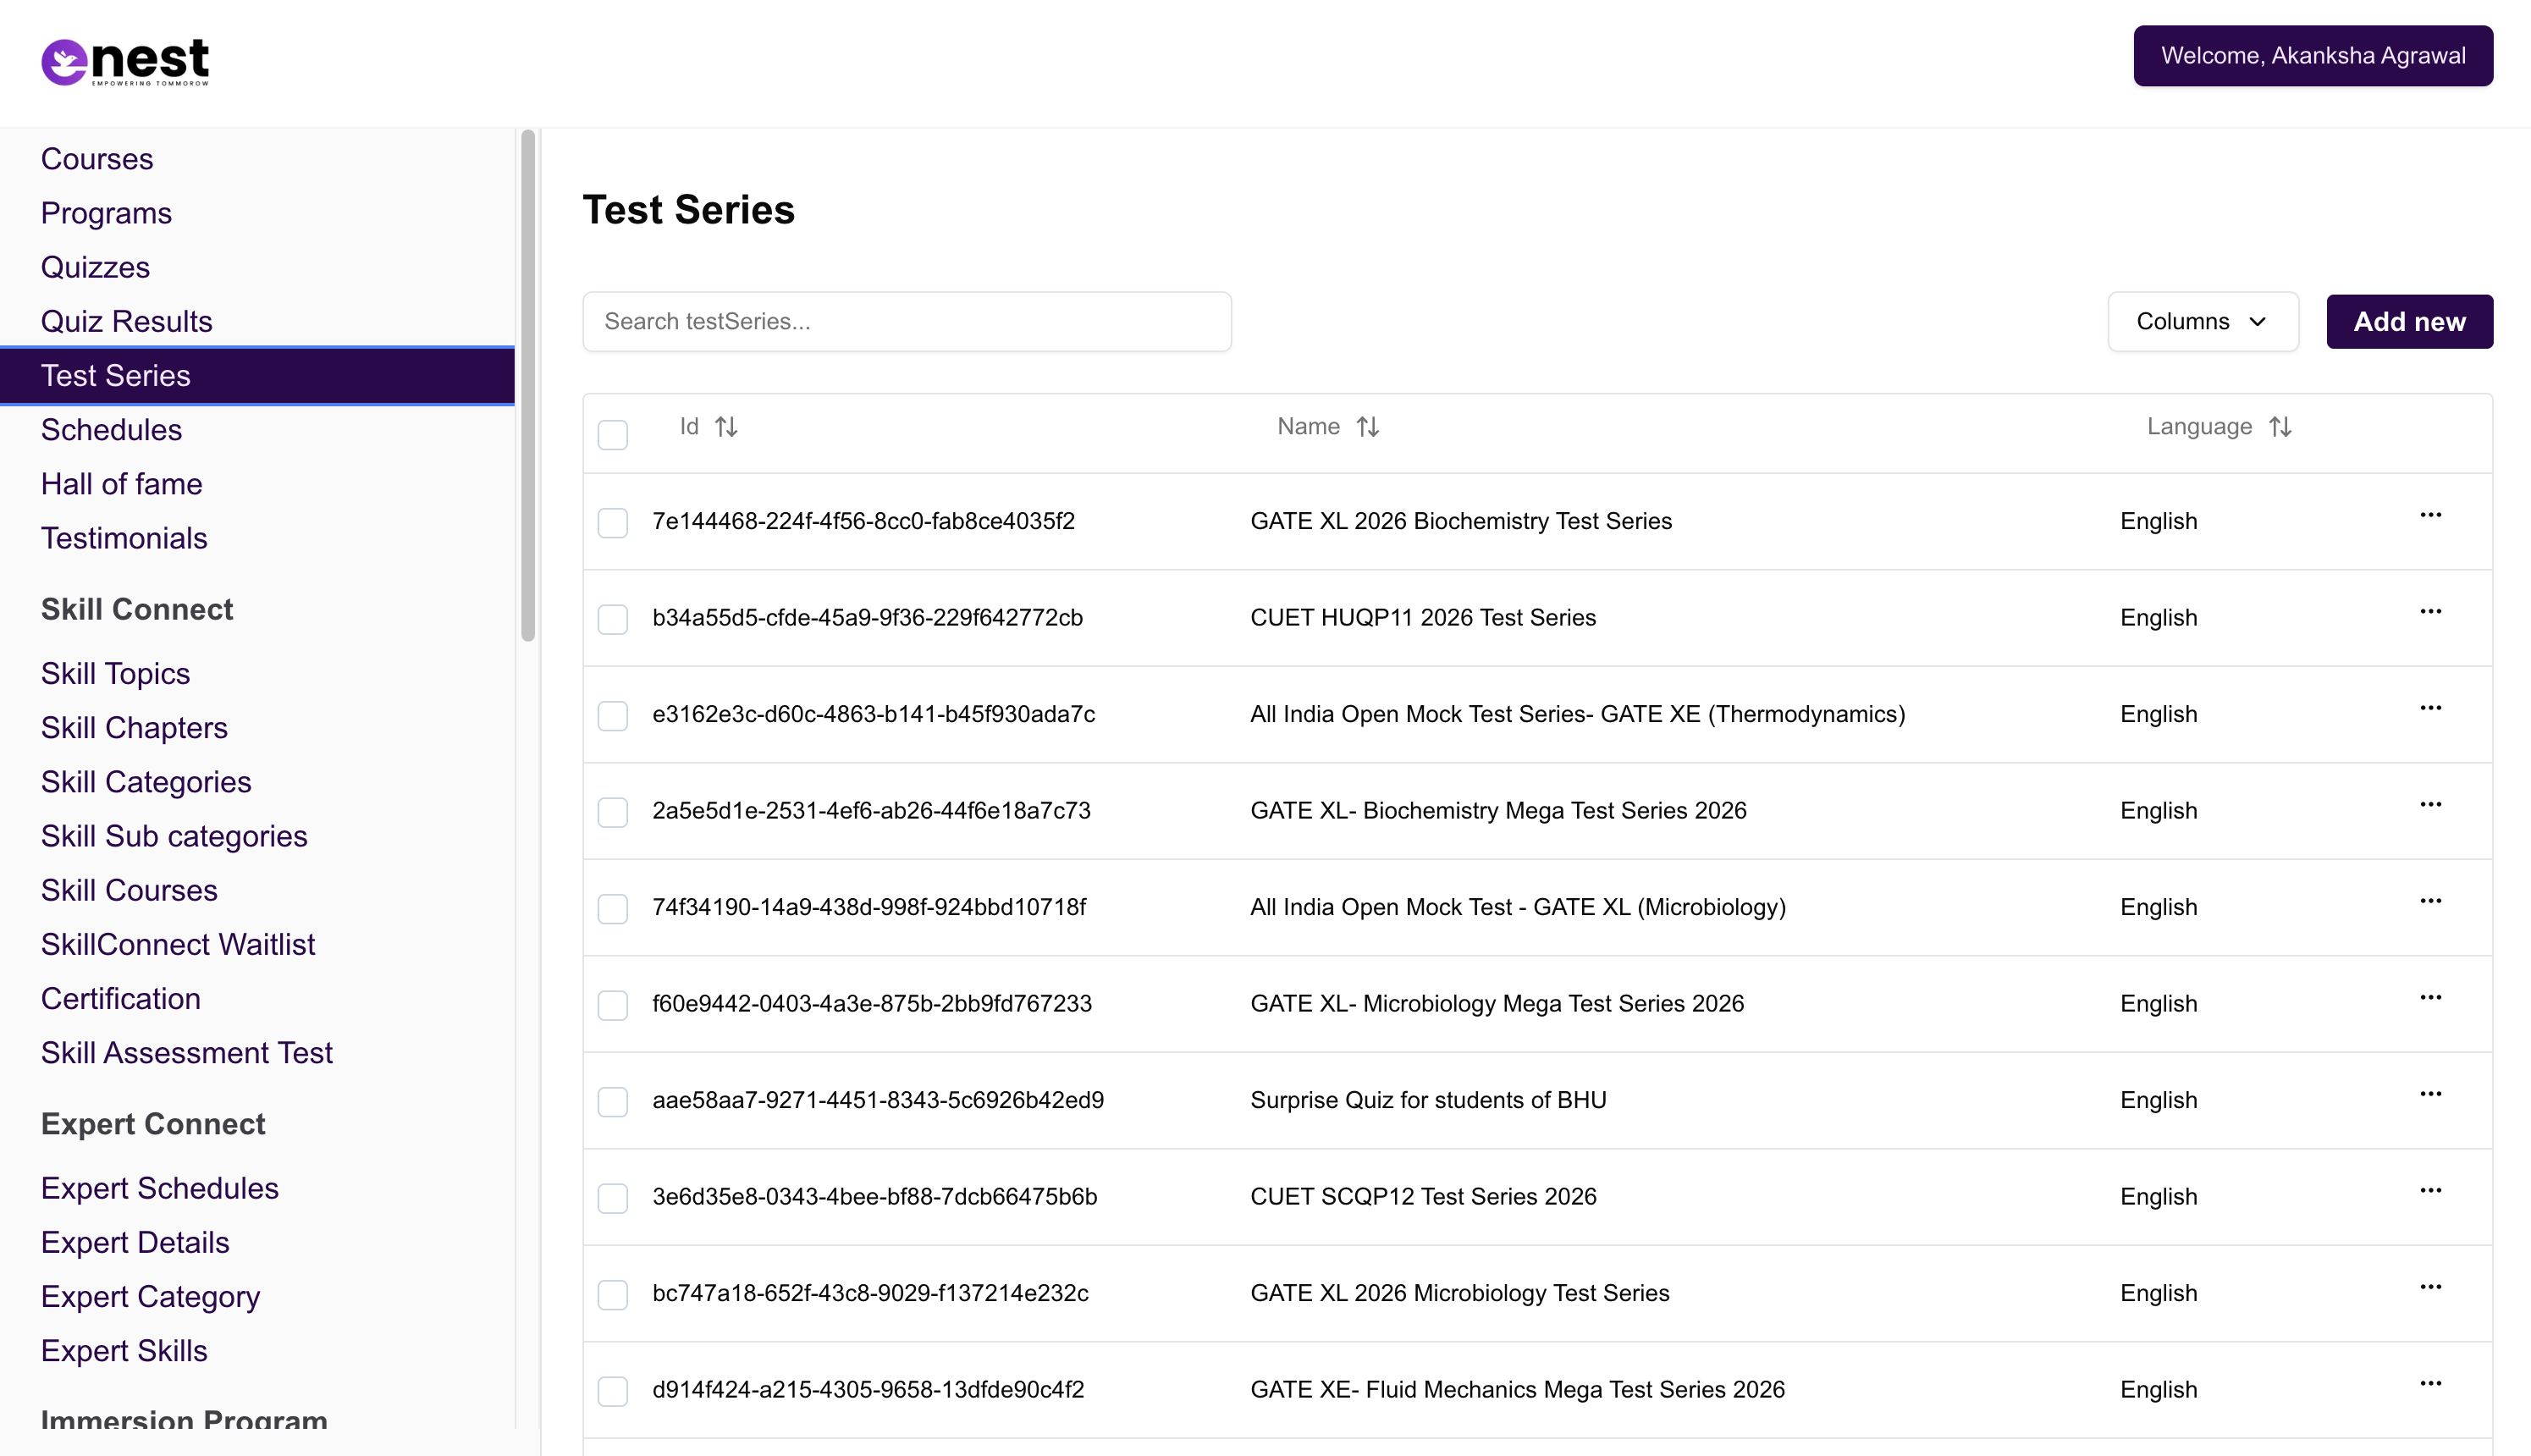The image size is (2531, 1456).
Task: Tick checkbox for GATE XE (Thermodynamics) mock series
Action: coord(613,716)
